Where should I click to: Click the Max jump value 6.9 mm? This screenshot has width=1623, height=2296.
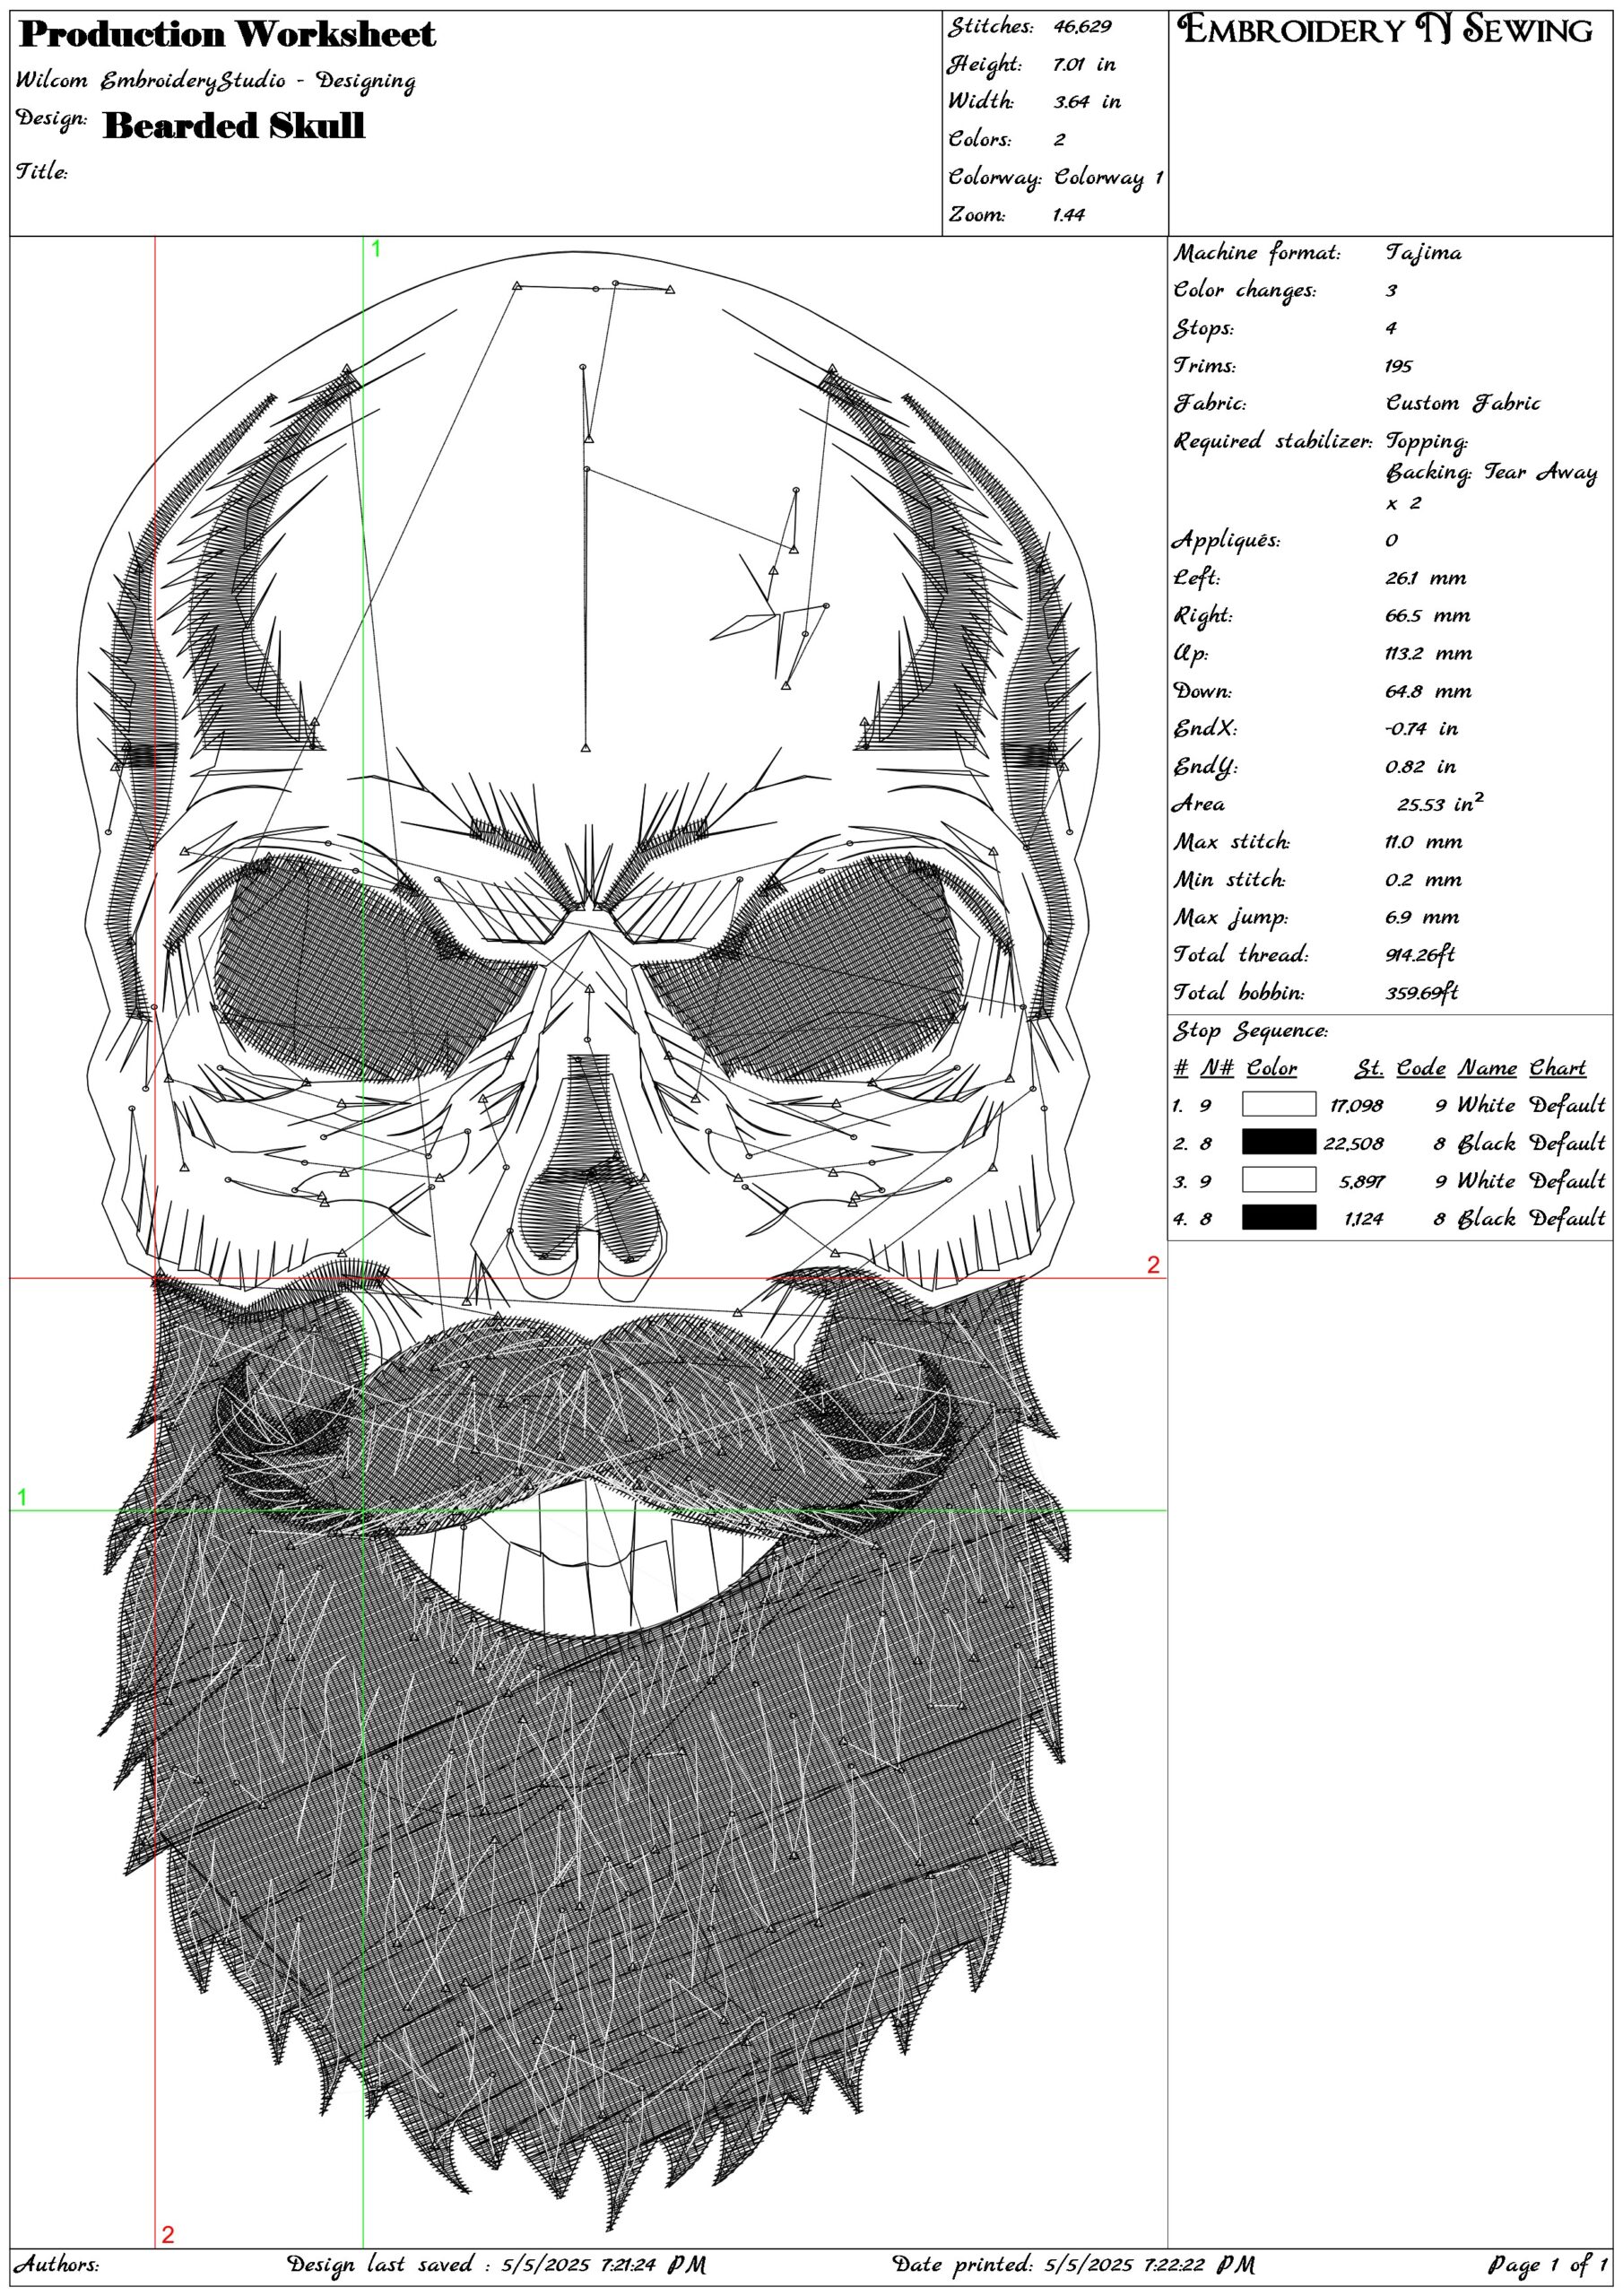[1422, 917]
